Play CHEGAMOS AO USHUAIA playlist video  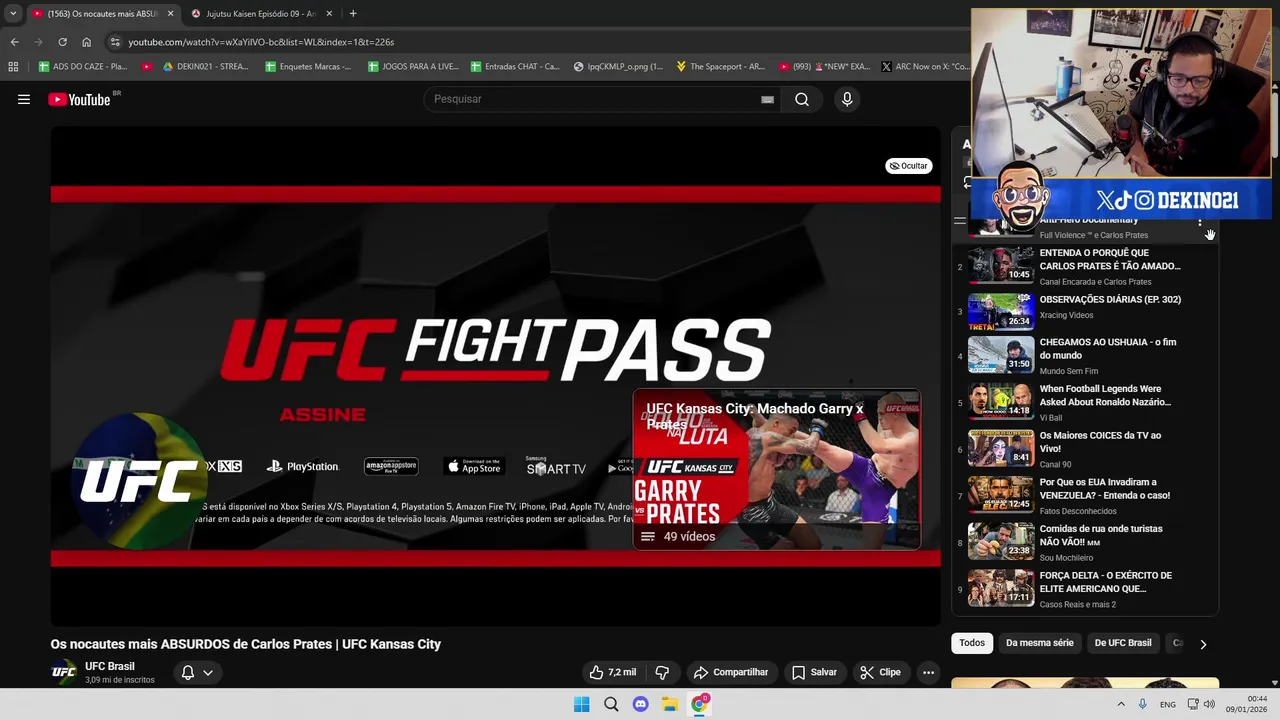[1085, 355]
